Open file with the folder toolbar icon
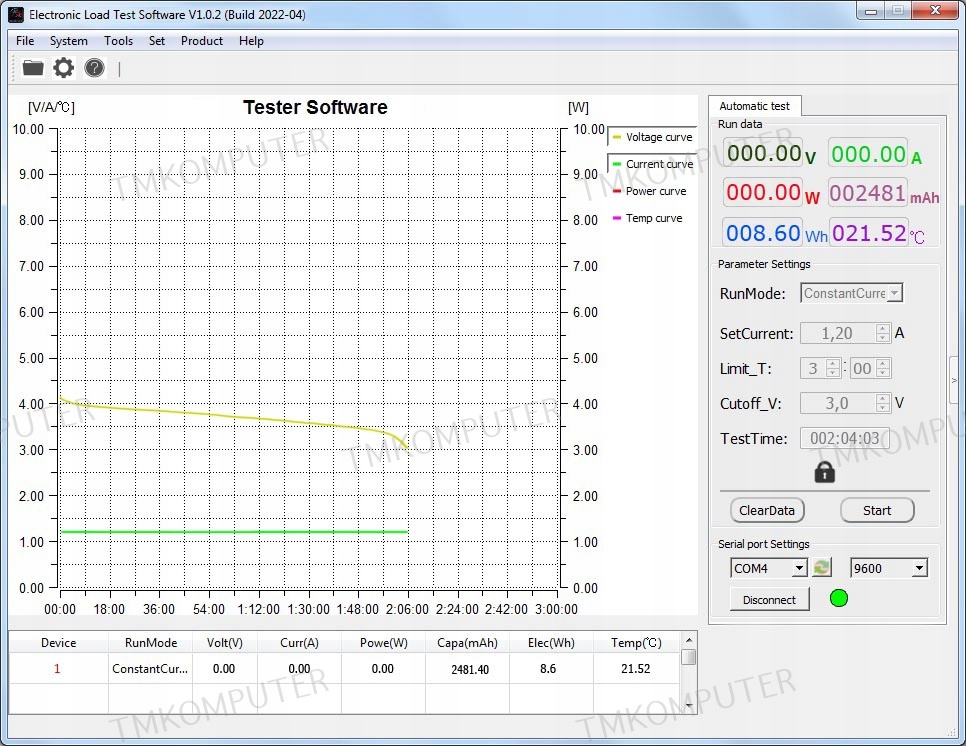This screenshot has width=966, height=746. [x=33, y=68]
